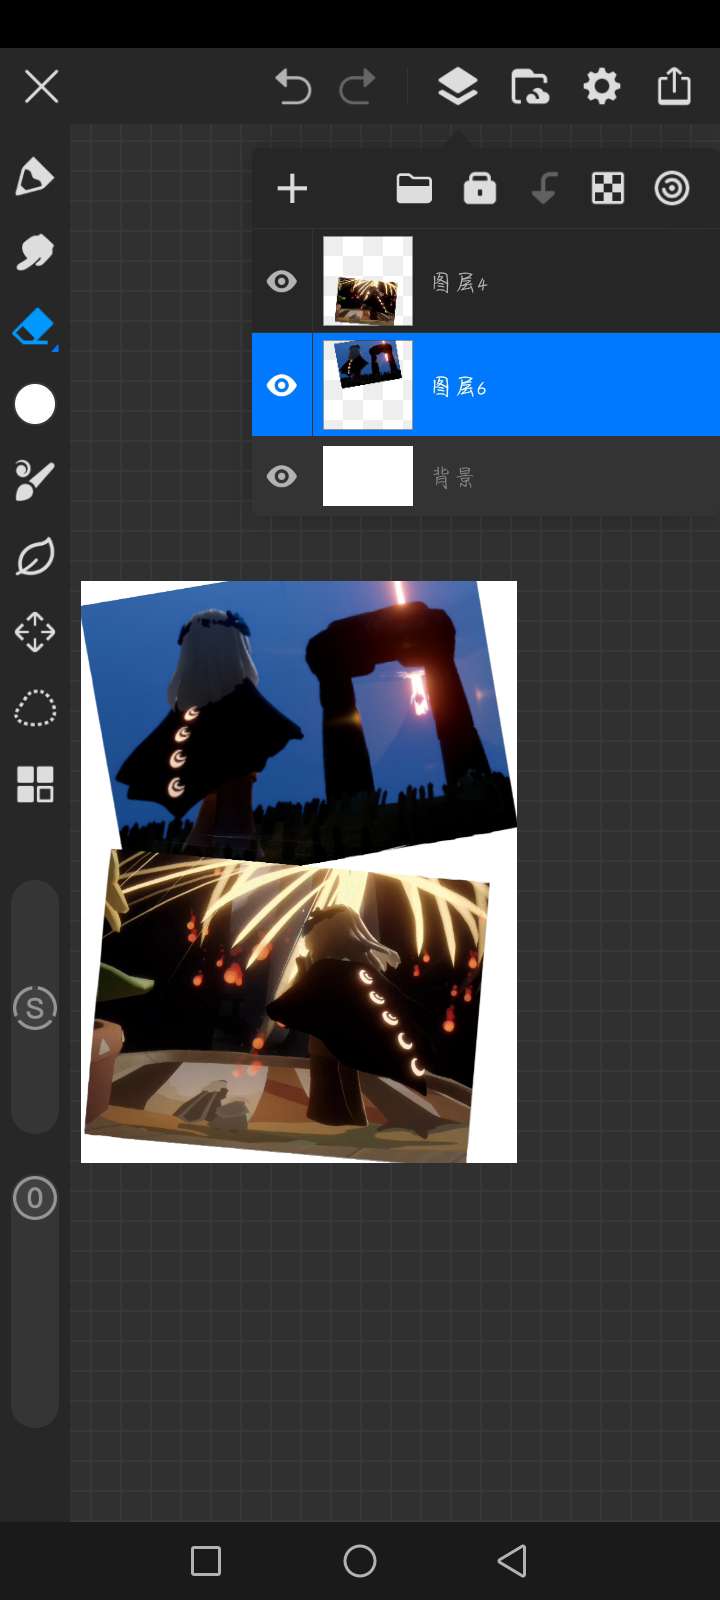The image size is (720, 1600).
Task: Select the 背景 layer thumbnail
Action: (368, 476)
